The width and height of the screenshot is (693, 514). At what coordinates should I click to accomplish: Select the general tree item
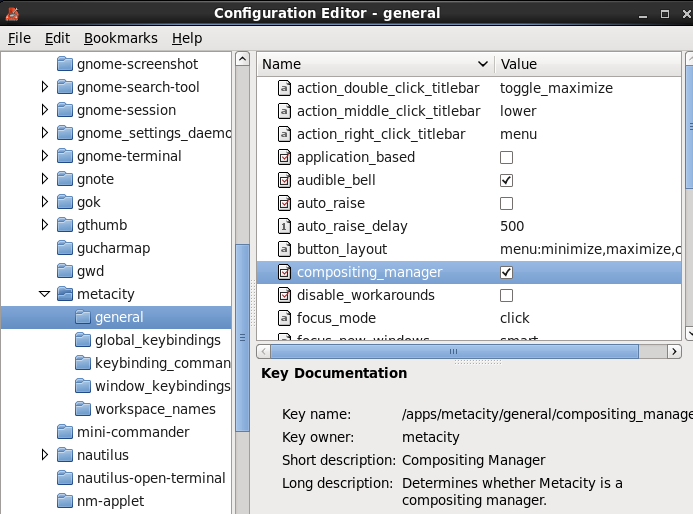coord(116,317)
